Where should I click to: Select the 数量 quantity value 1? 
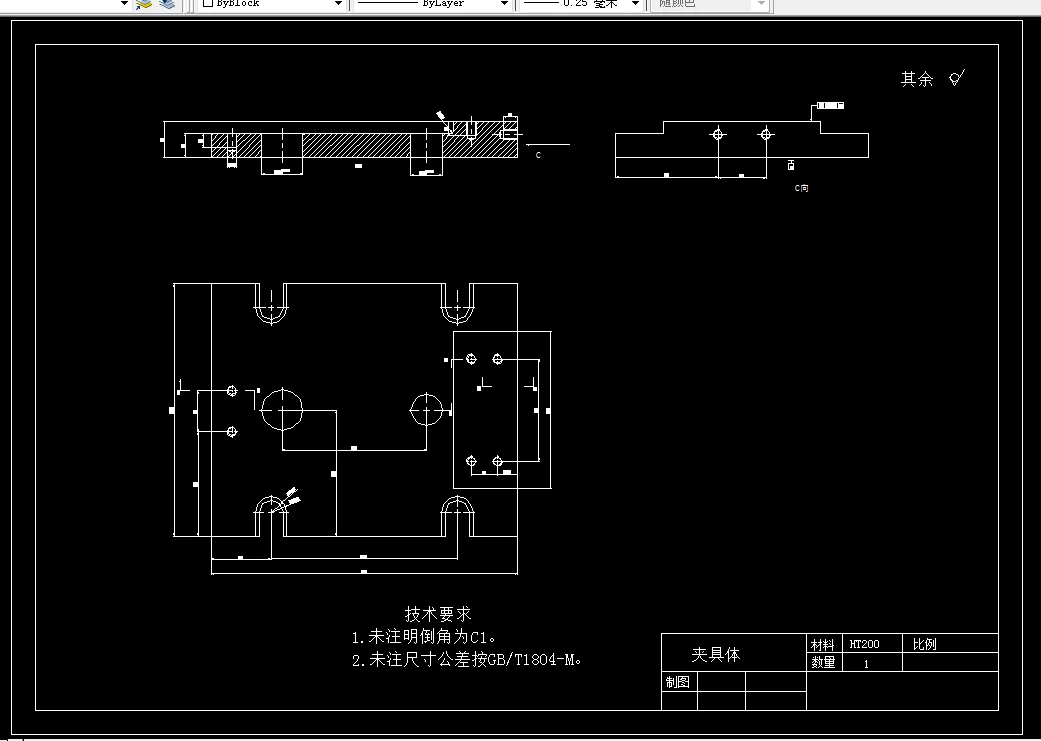(x=866, y=663)
